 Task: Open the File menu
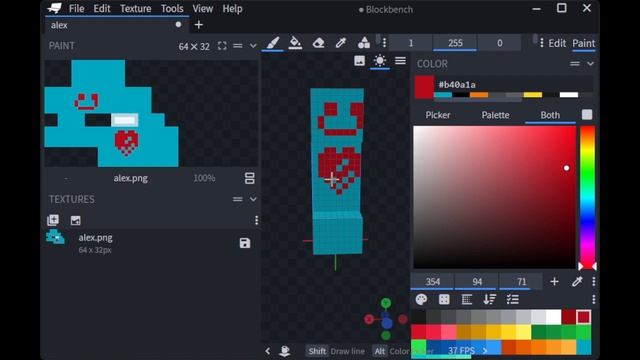coord(76,9)
